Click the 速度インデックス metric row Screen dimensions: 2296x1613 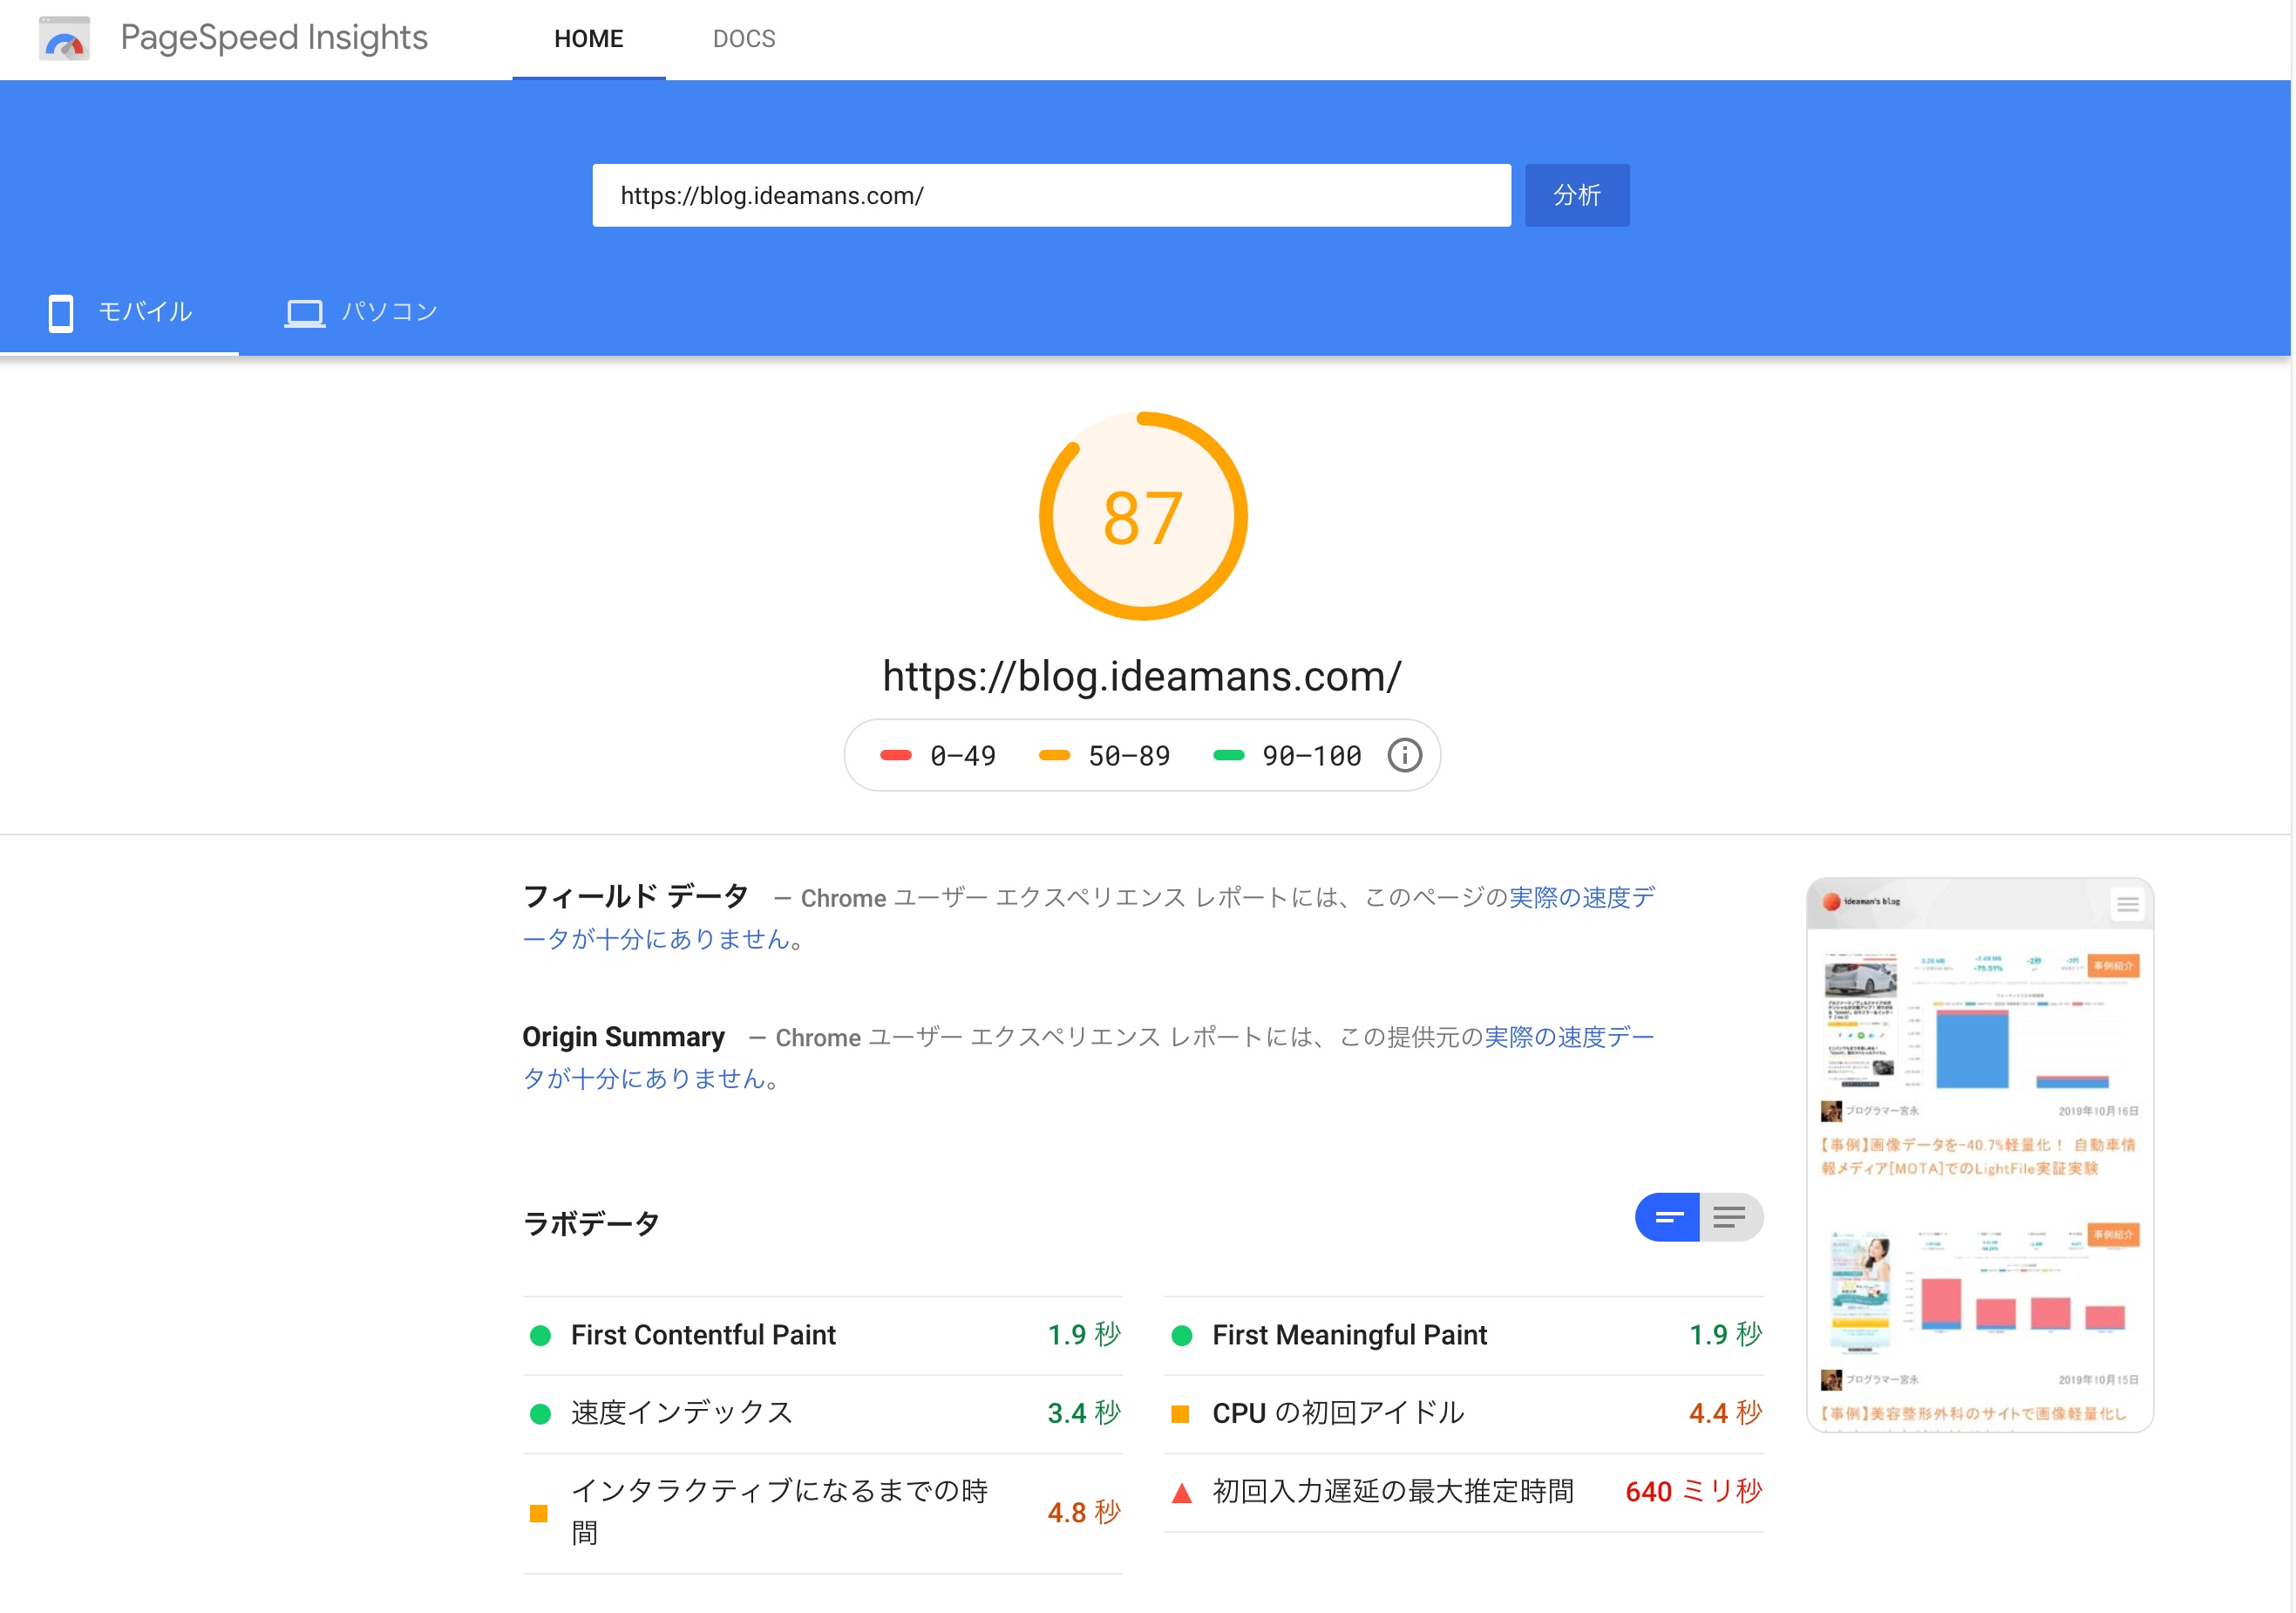[822, 1413]
